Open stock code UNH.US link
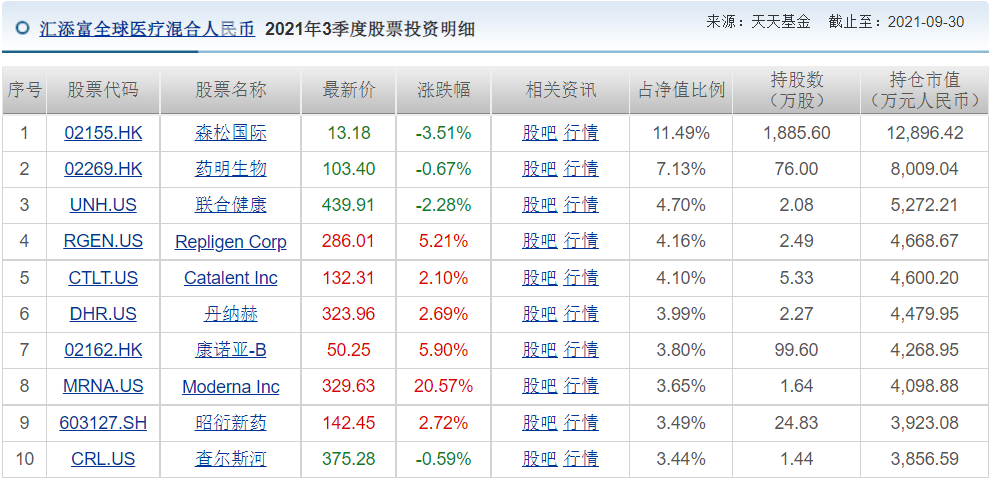This screenshot has width=994, height=482. click(x=103, y=205)
